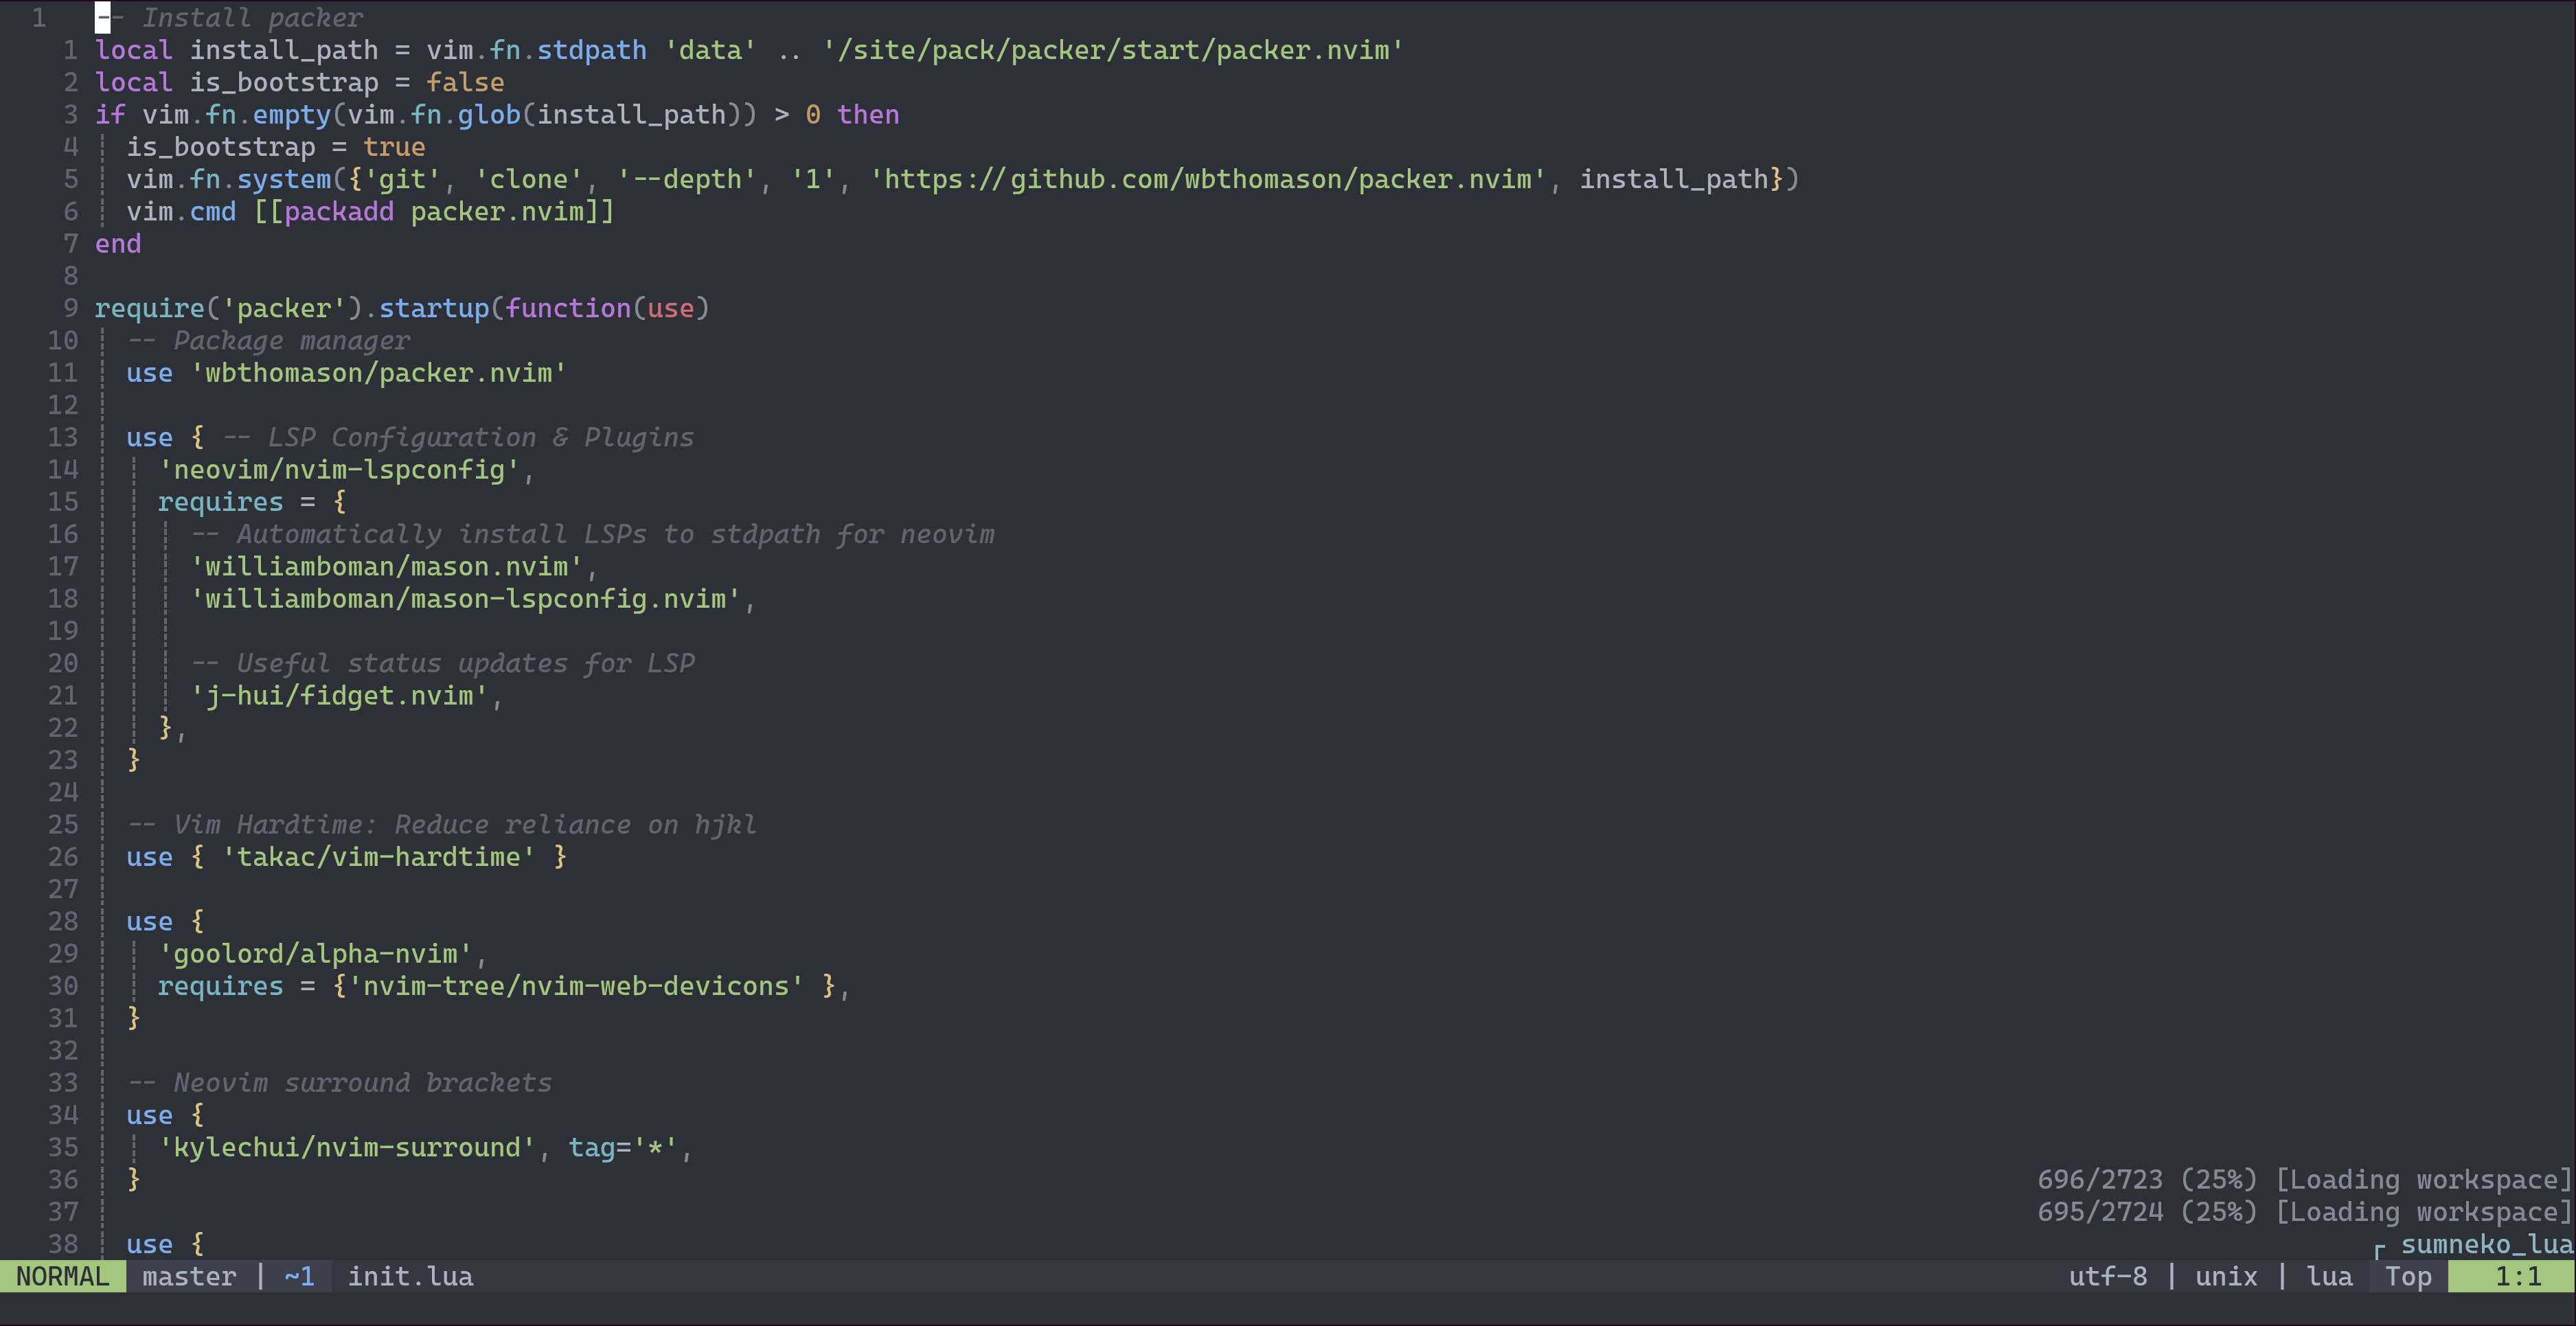Viewport: 2576px width, 1326px height.
Task: Select the init.lua filename in statusline
Action: [410, 1276]
